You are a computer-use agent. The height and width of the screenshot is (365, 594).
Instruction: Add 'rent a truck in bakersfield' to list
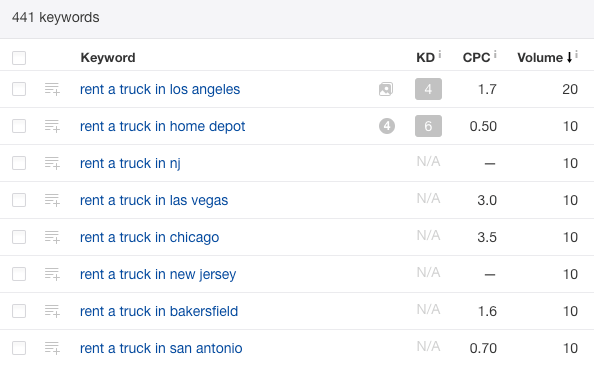[52, 311]
